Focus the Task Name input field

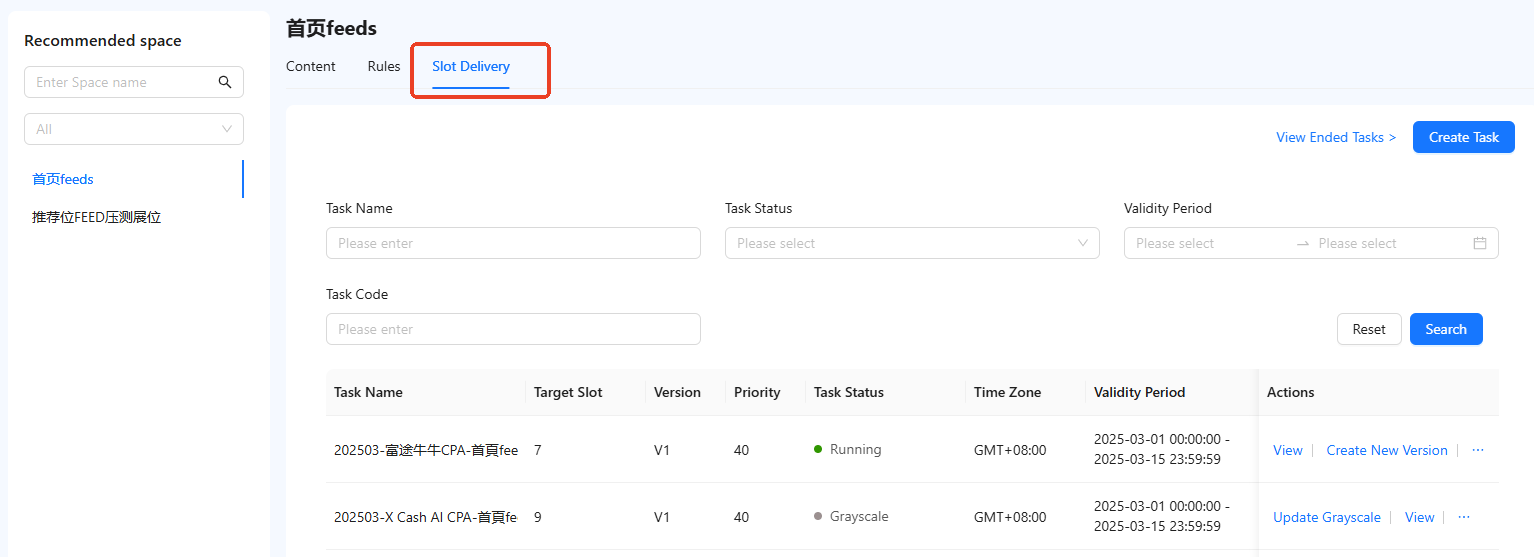click(x=513, y=243)
